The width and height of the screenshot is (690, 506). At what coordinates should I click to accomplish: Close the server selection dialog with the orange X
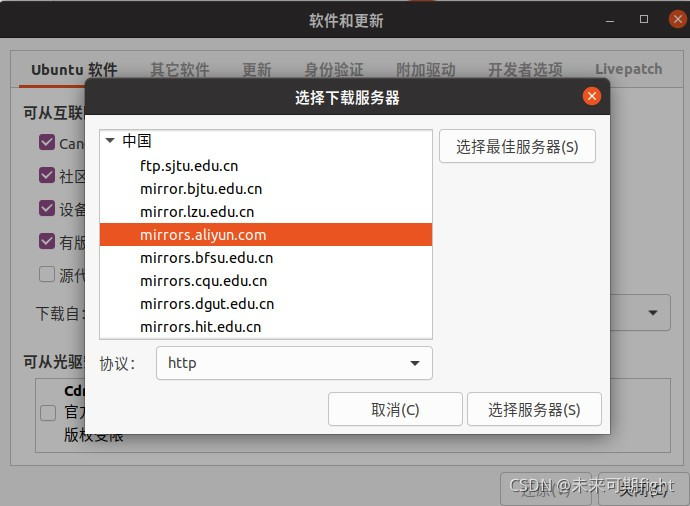(x=592, y=96)
